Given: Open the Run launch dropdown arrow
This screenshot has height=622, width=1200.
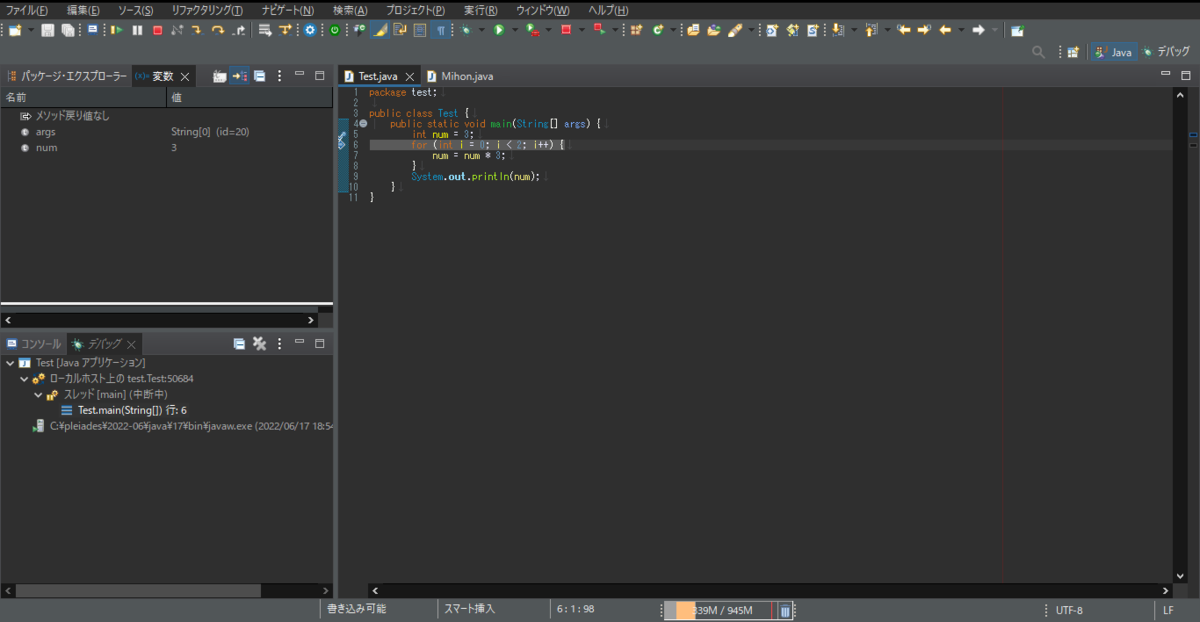Looking at the screenshot, I should tap(515, 30).
